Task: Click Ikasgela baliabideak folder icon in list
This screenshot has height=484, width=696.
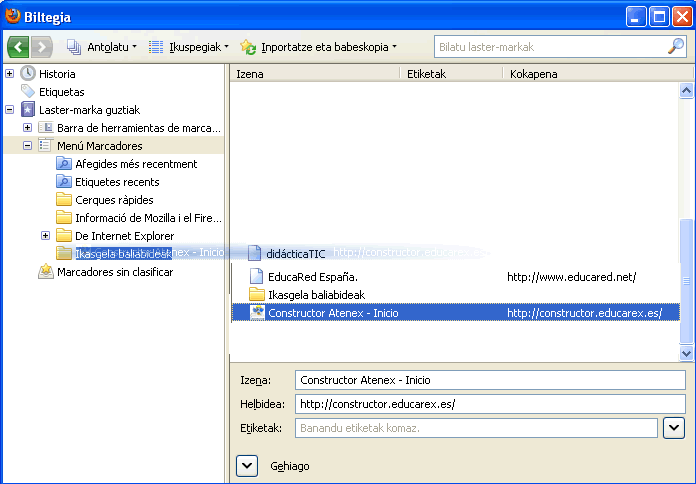Action: tap(257, 294)
